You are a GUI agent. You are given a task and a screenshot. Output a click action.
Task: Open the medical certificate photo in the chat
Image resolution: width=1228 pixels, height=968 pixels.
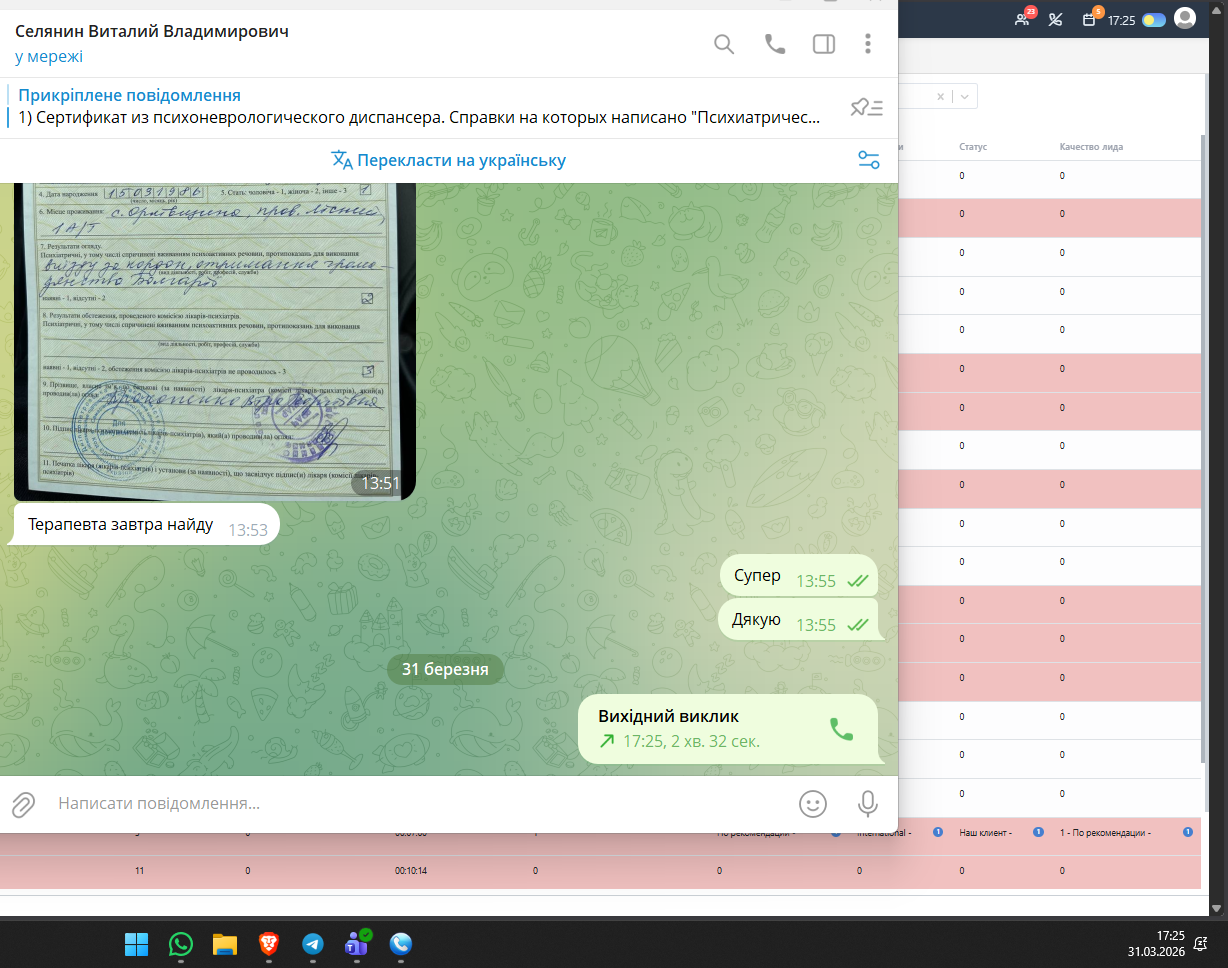[x=213, y=340]
